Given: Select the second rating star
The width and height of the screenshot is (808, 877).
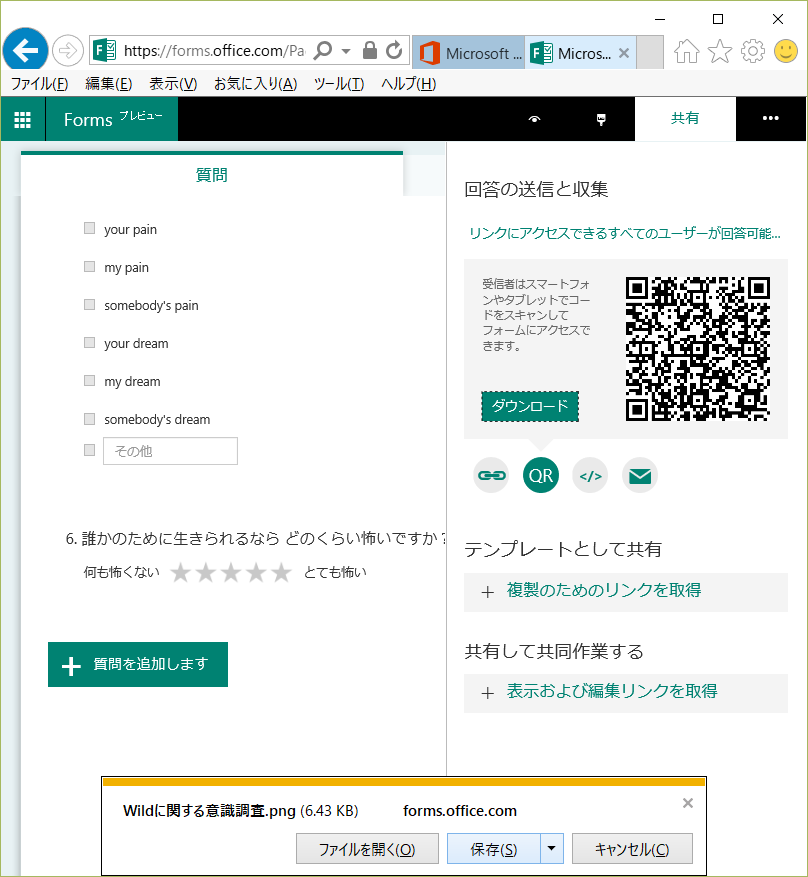Looking at the screenshot, I should (206, 572).
